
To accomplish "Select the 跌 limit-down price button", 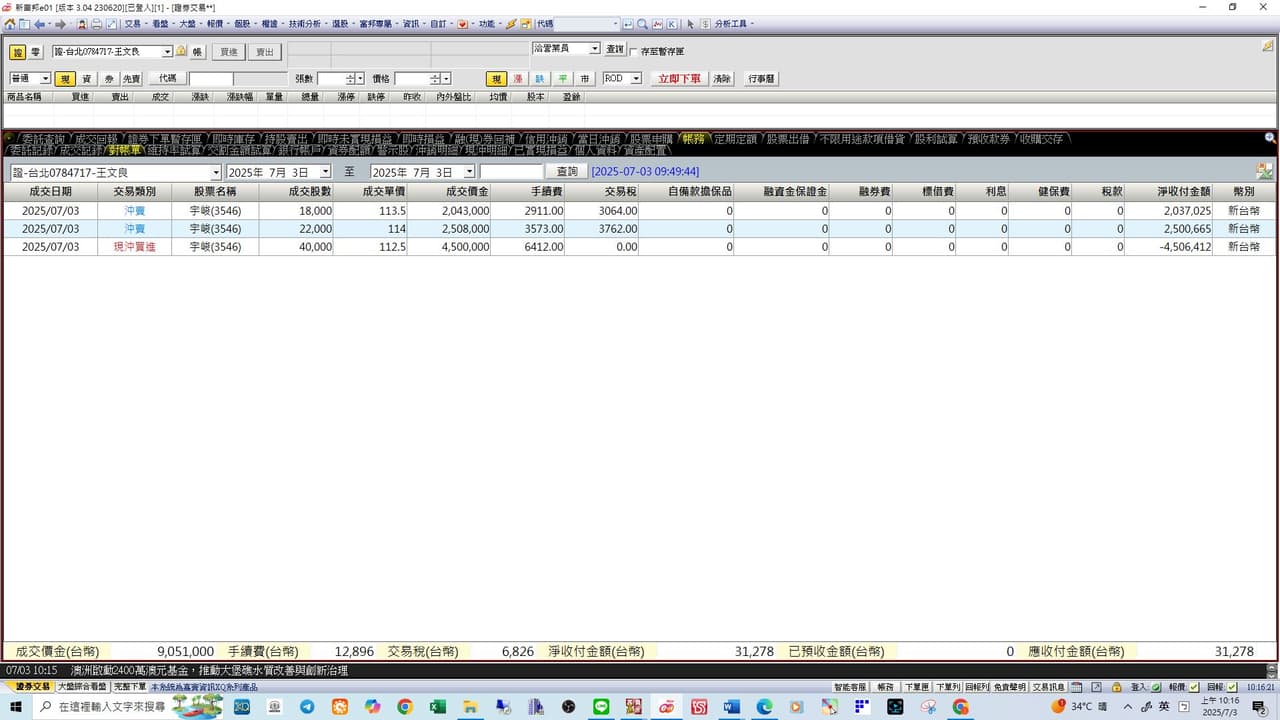I will click(x=540, y=79).
